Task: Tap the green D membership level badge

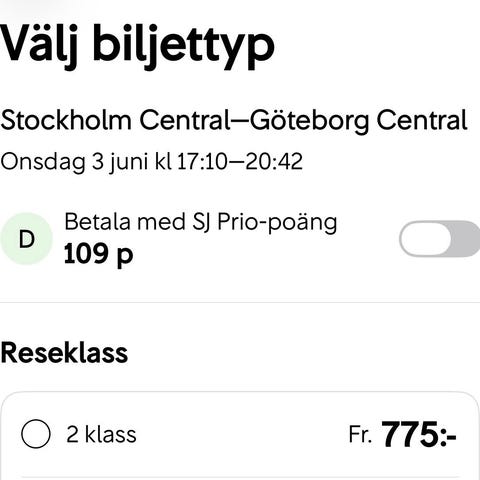Action: pos(26,239)
